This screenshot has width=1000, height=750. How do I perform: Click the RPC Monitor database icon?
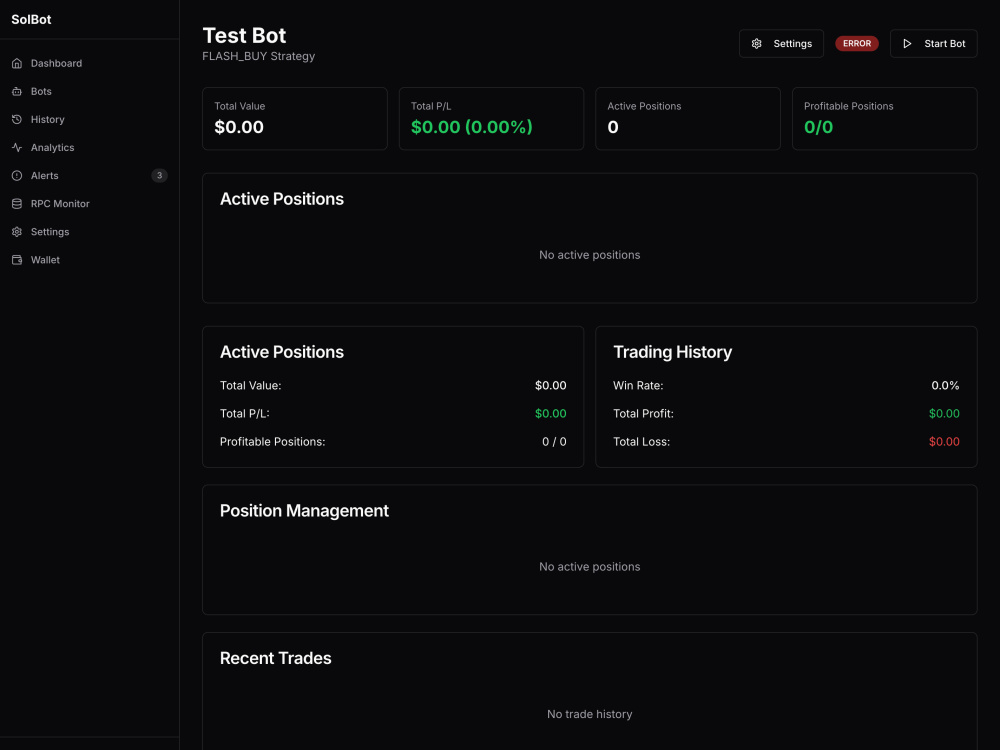17,203
